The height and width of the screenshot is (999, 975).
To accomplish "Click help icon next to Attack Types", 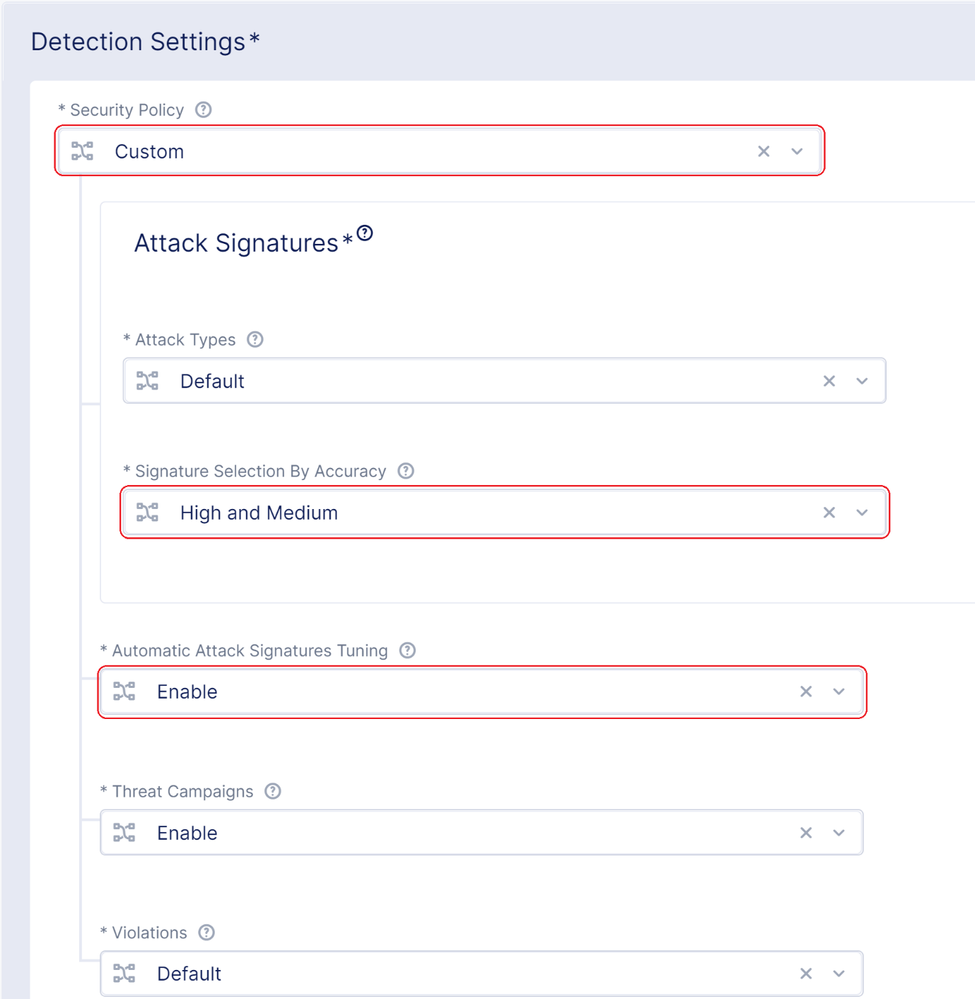I will (x=255, y=340).
